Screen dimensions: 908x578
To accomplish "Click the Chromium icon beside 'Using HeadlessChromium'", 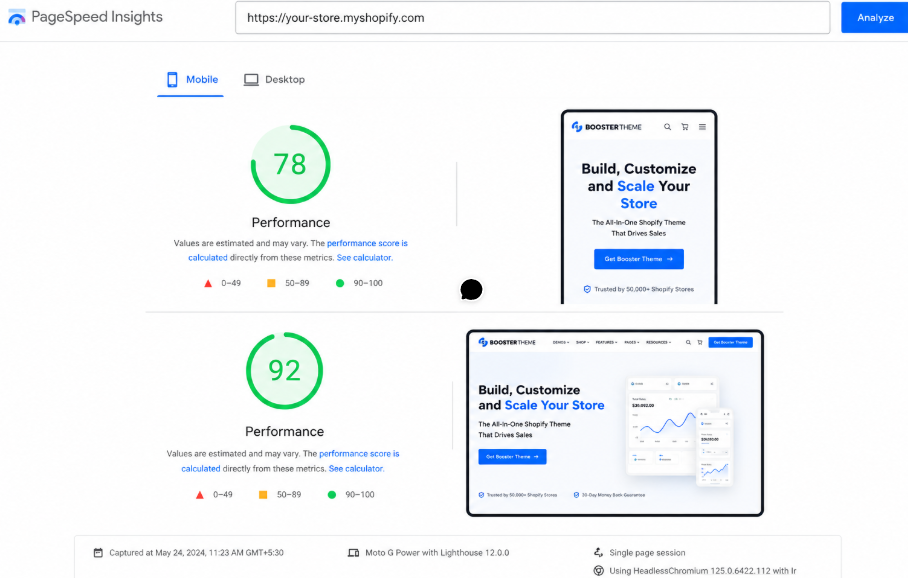I will (x=599, y=570).
